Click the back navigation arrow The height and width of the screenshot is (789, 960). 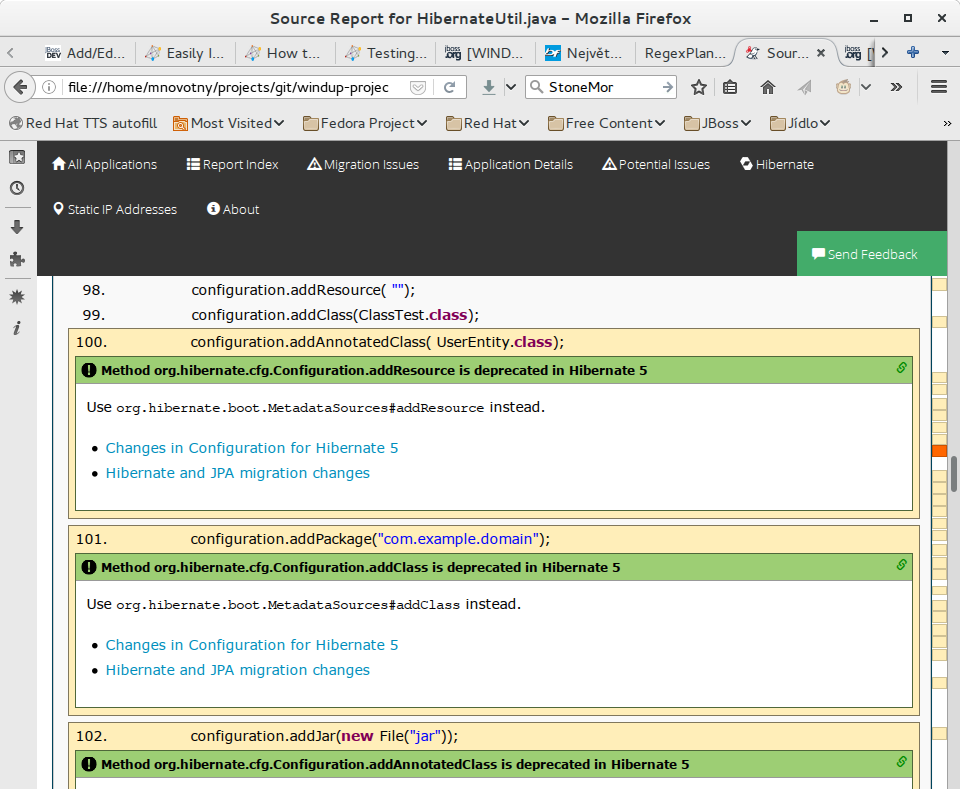click(x=20, y=87)
